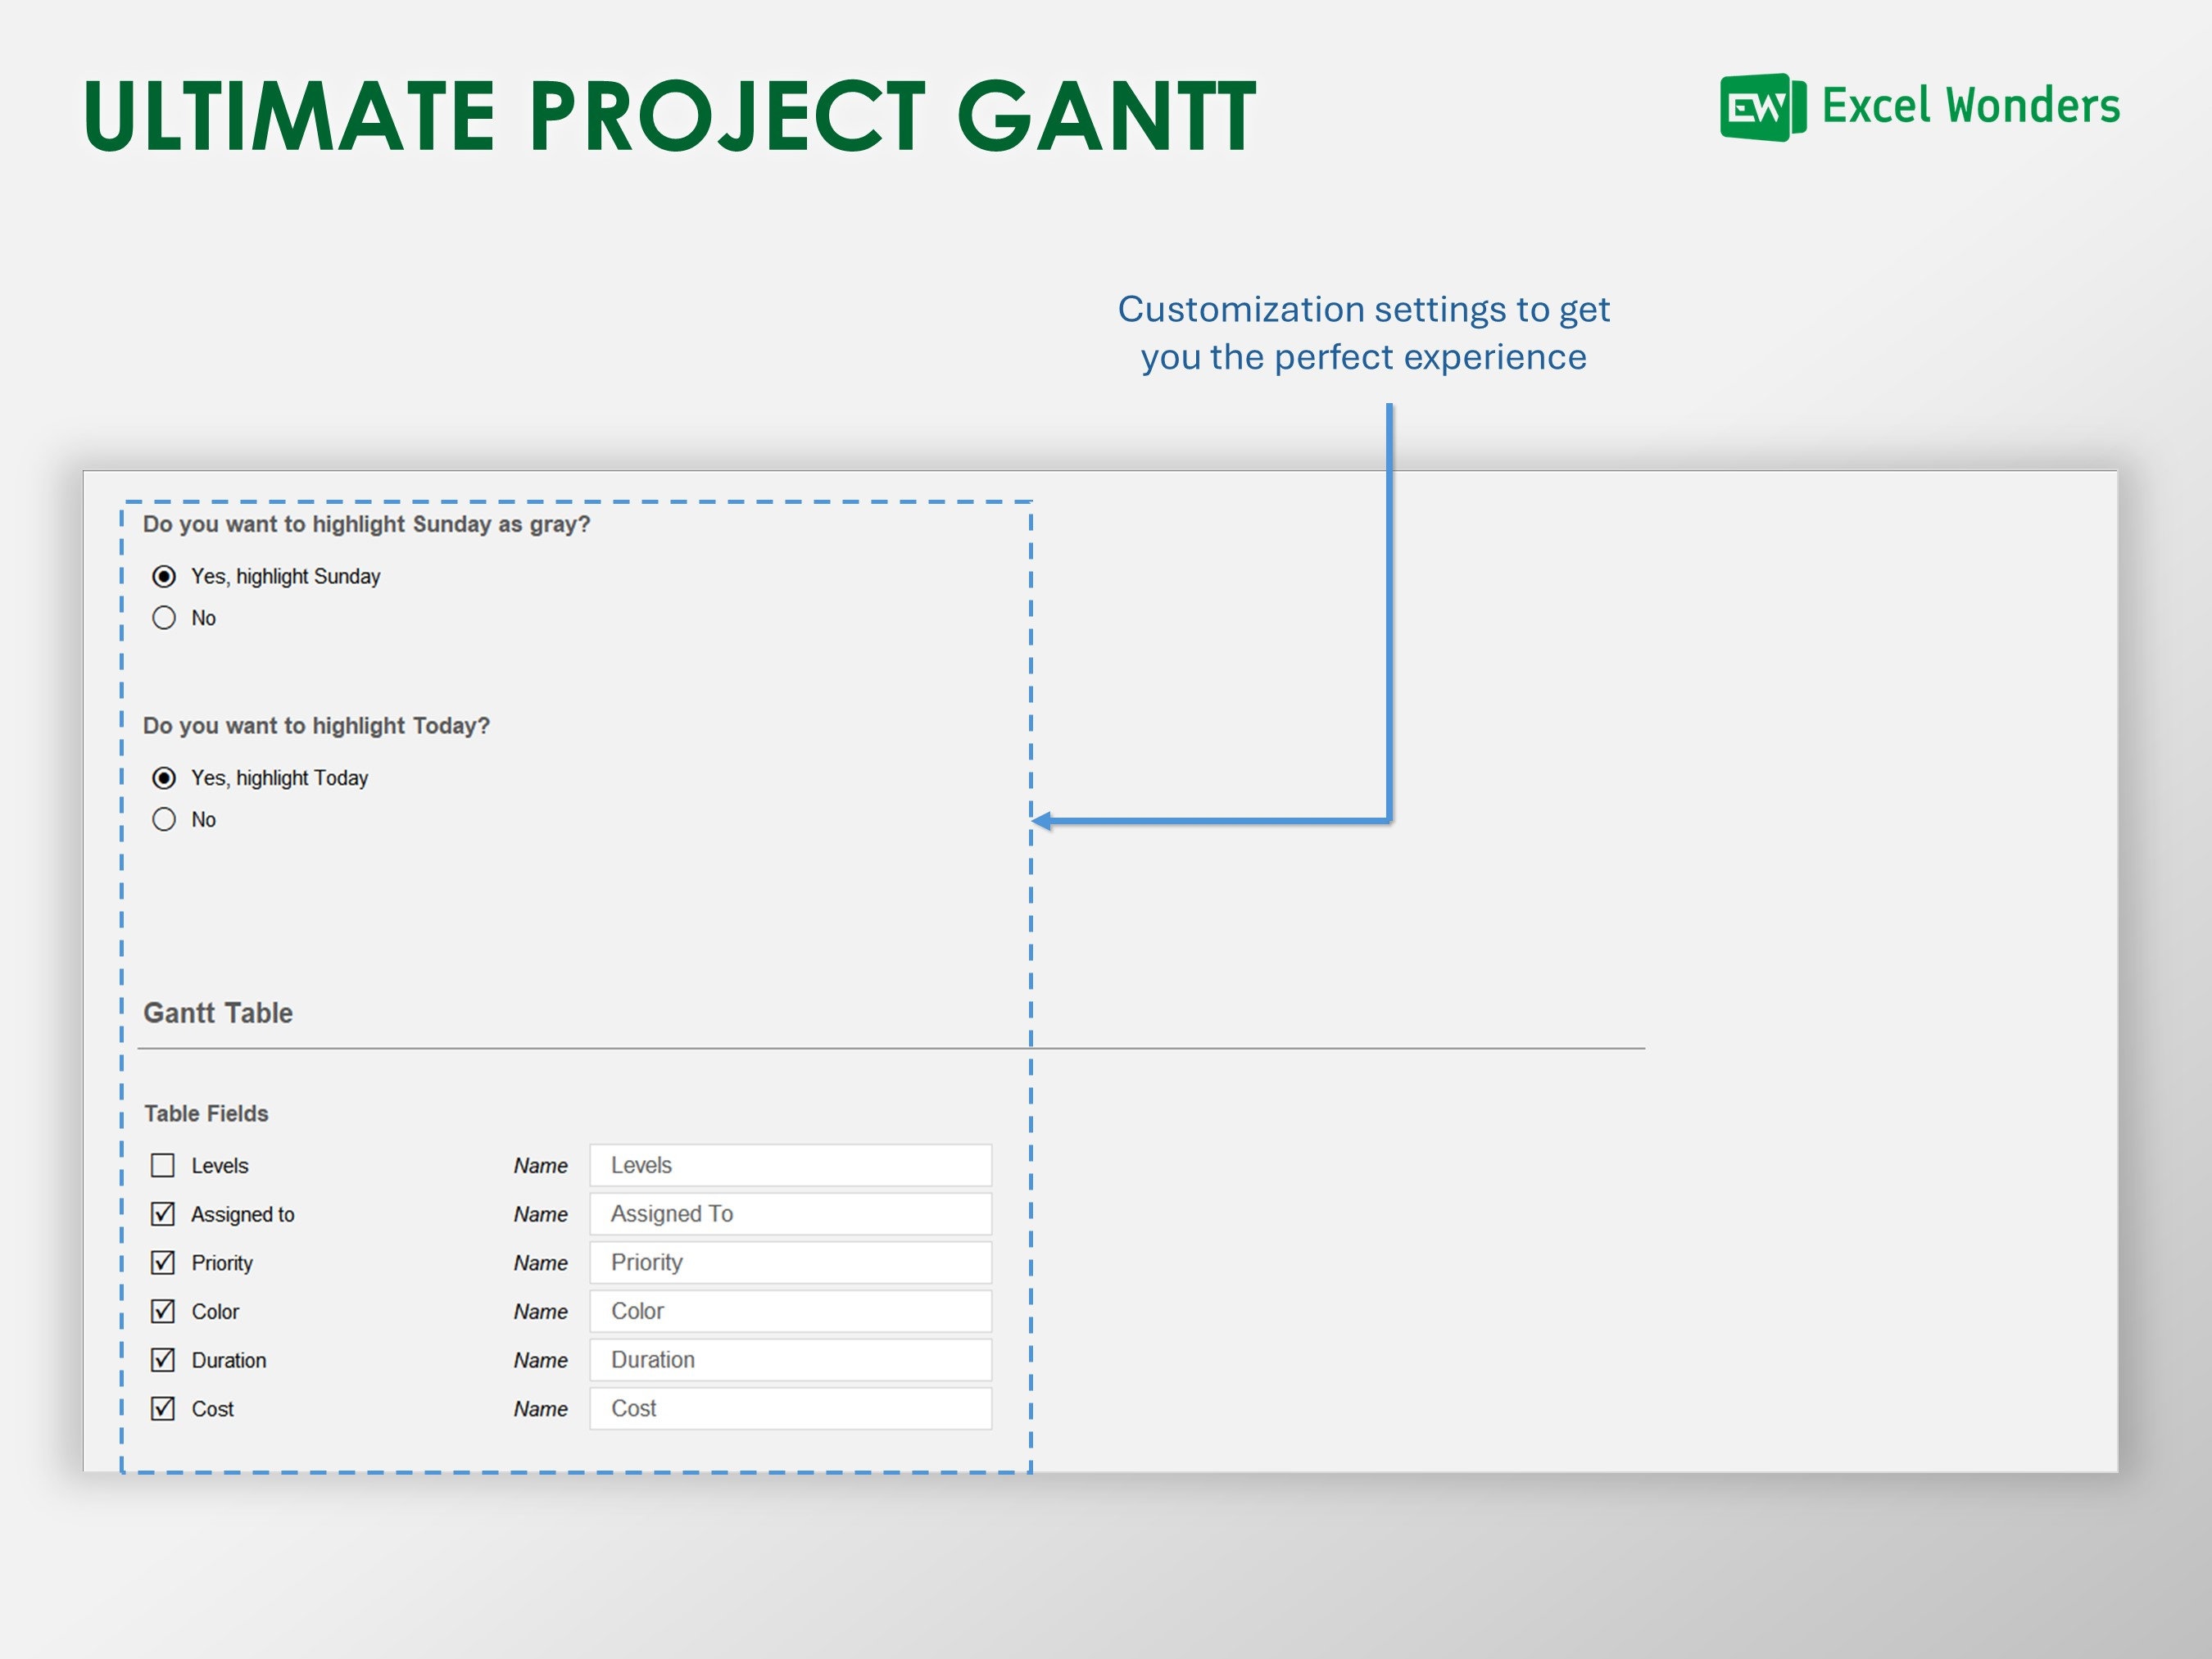
Task: Select the Cost name text box
Action: 789,1408
